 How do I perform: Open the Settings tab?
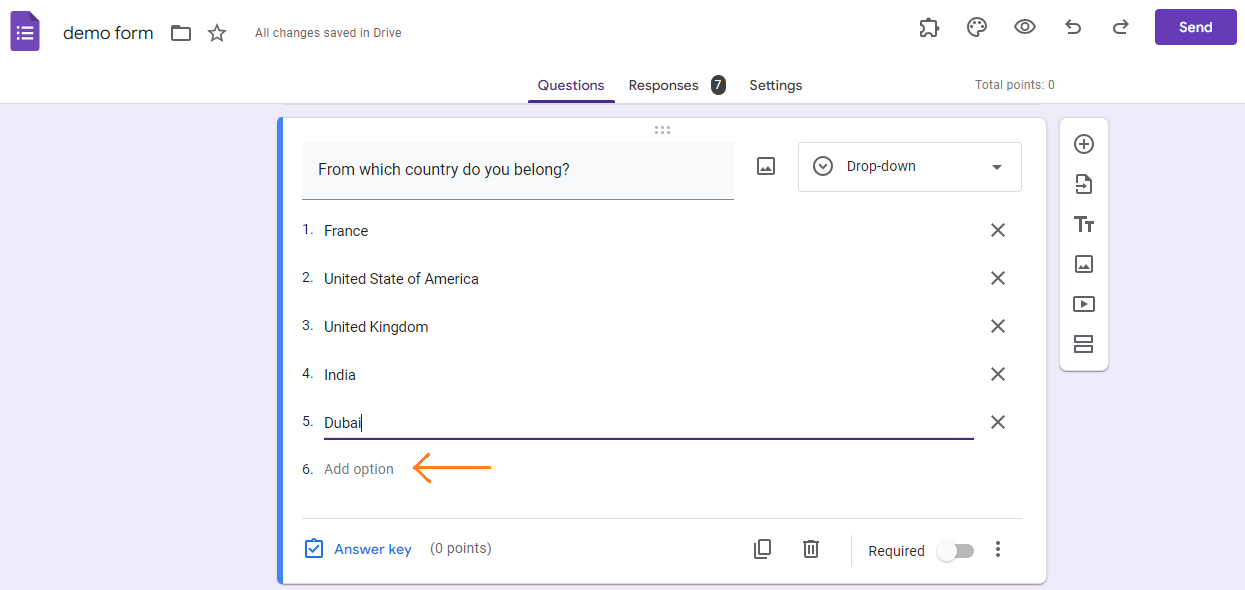coord(775,85)
